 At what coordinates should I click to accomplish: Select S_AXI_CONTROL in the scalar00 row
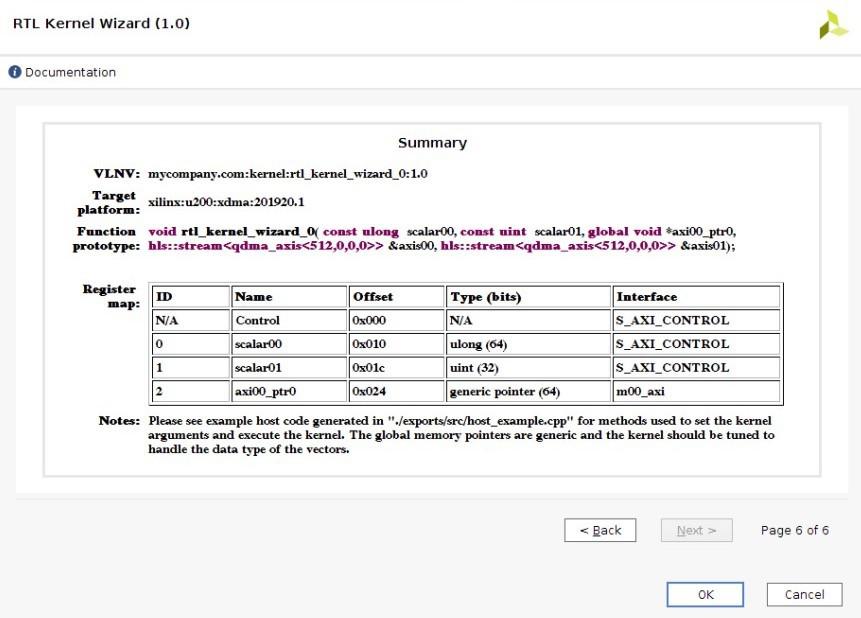pyautogui.click(x=696, y=344)
